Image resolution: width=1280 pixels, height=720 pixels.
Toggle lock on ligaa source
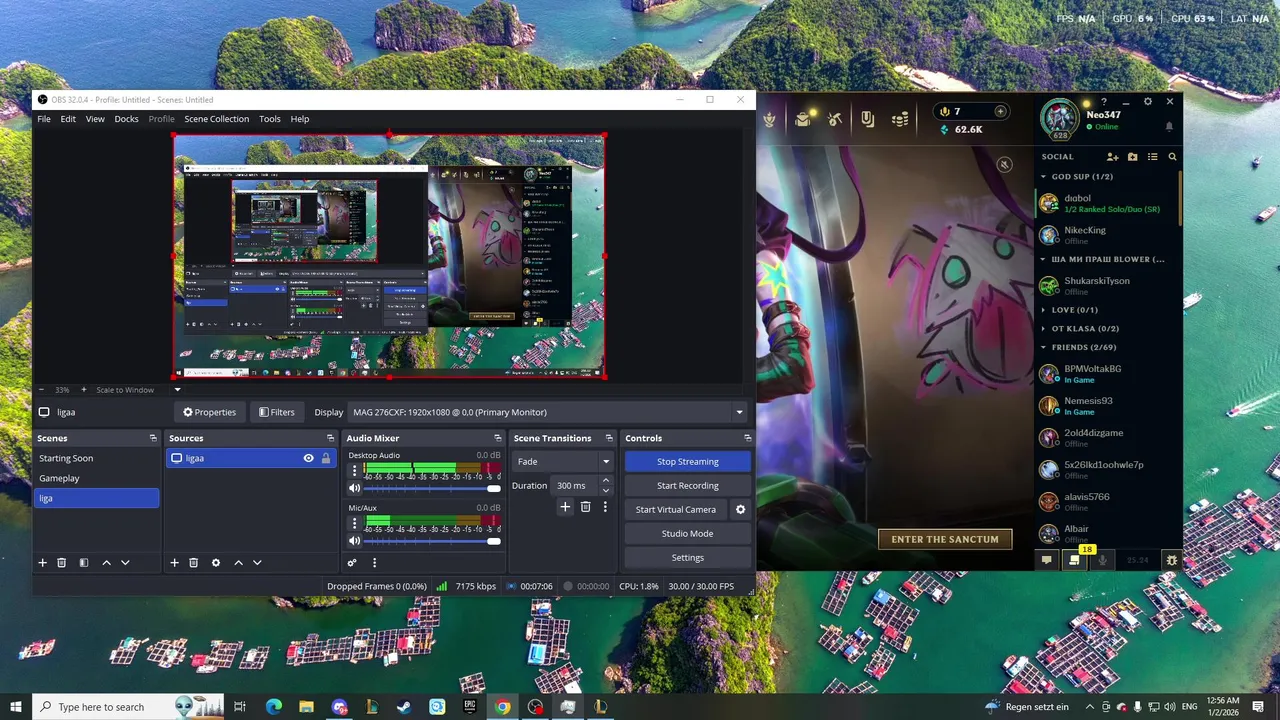click(x=325, y=458)
